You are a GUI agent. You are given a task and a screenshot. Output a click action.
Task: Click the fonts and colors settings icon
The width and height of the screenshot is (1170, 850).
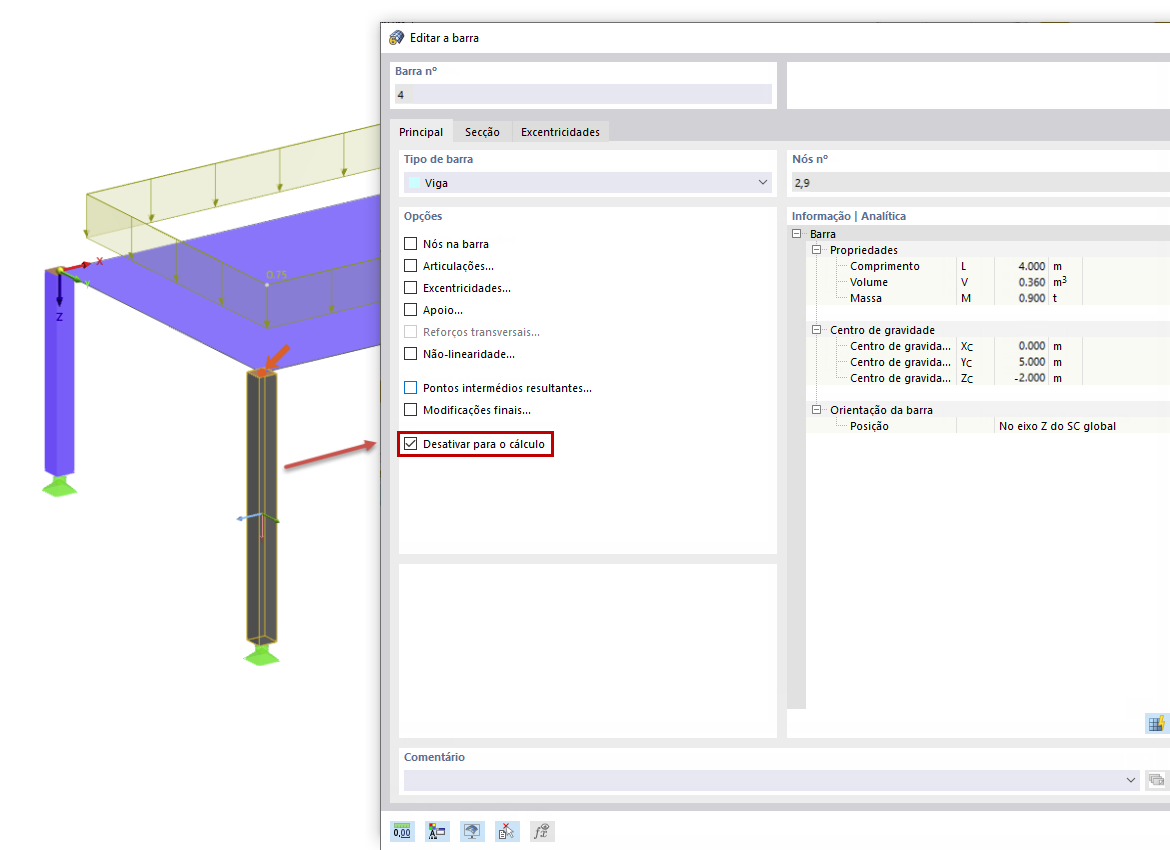coord(437,831)
